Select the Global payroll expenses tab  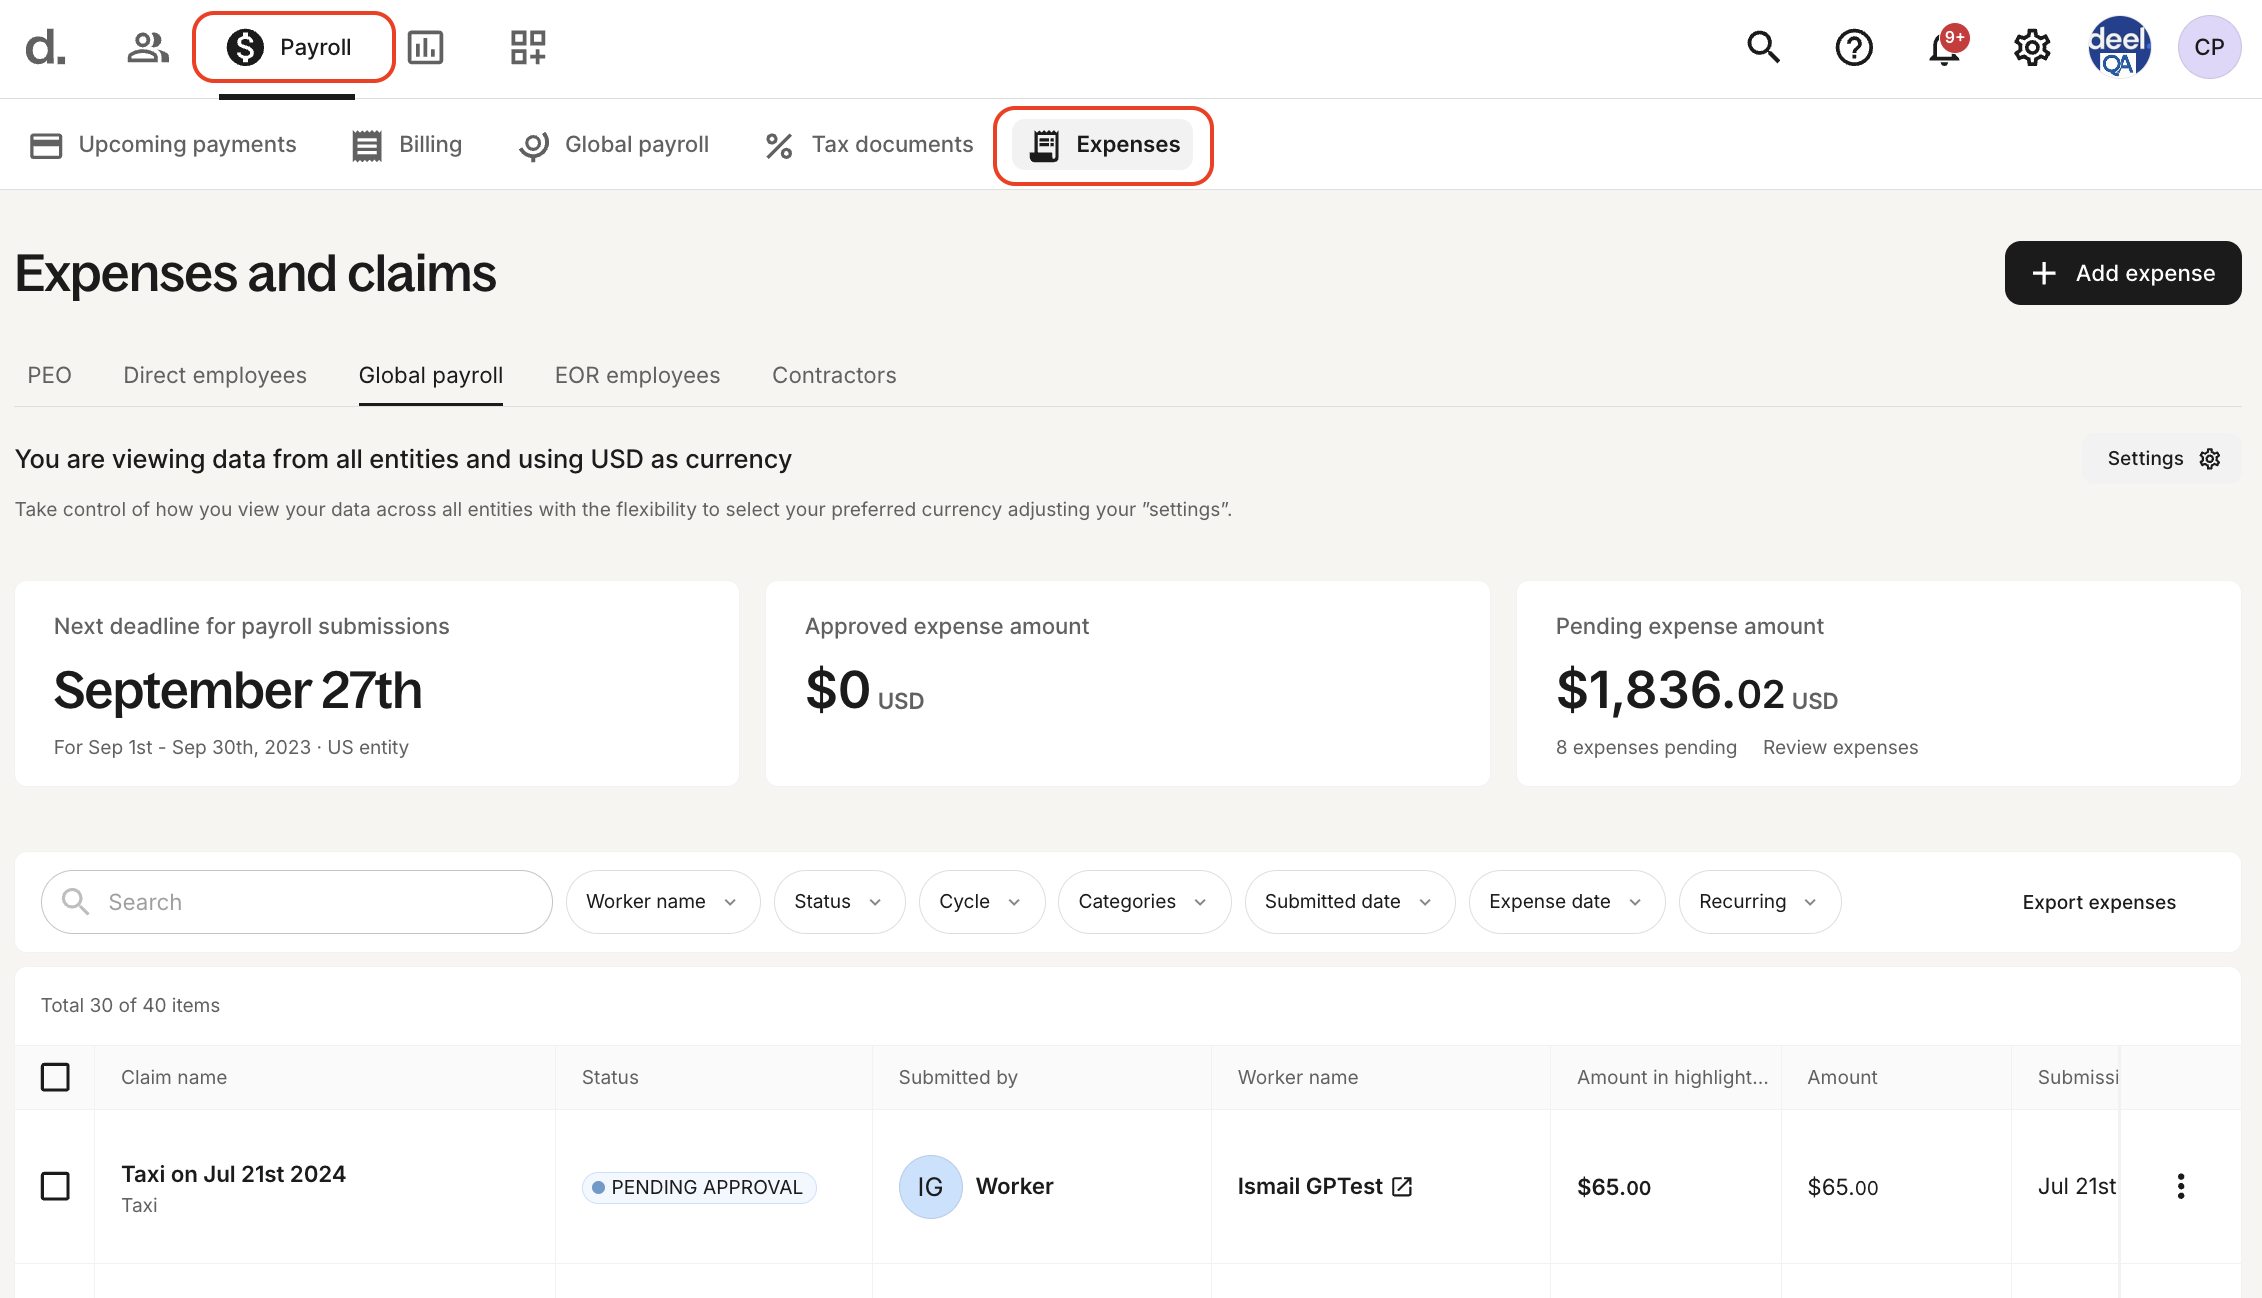pos(431,375)
